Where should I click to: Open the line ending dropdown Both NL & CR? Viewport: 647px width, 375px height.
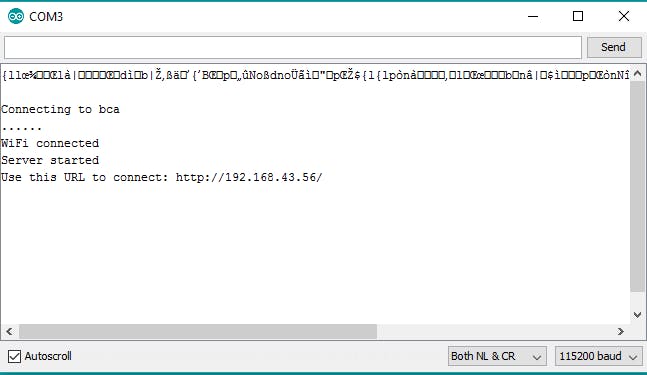[x=497, y=356]
